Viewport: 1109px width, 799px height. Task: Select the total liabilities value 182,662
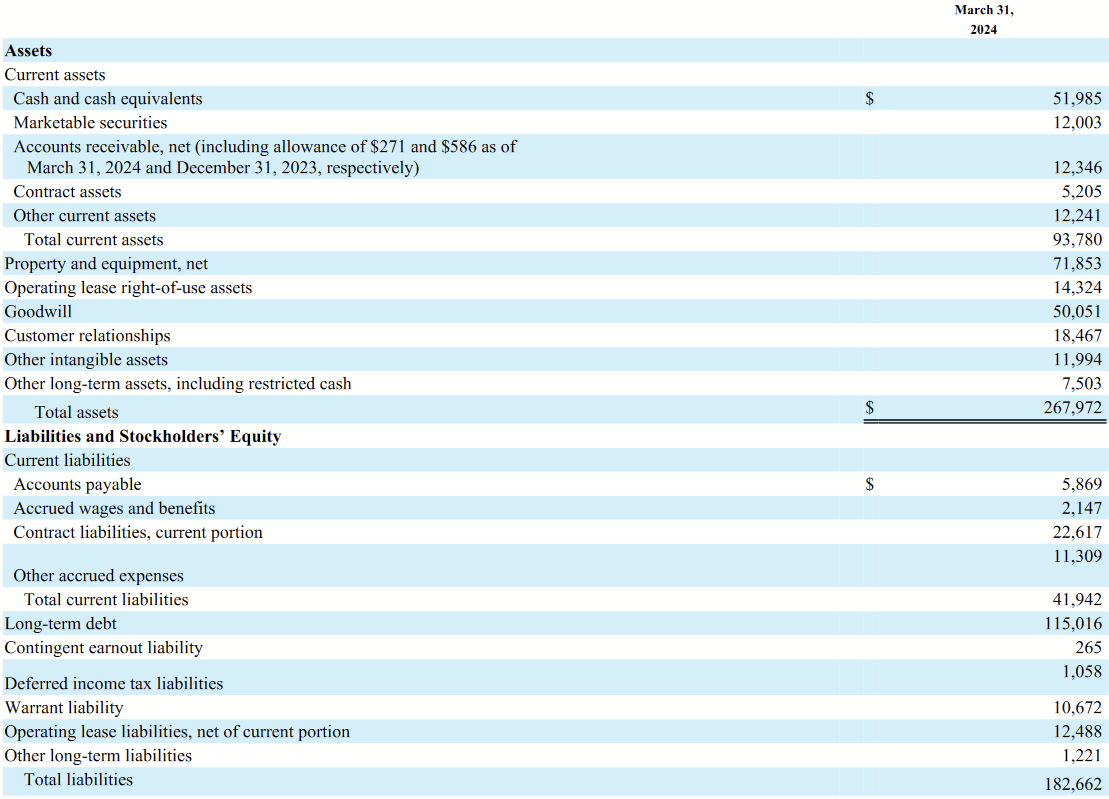1073,784
